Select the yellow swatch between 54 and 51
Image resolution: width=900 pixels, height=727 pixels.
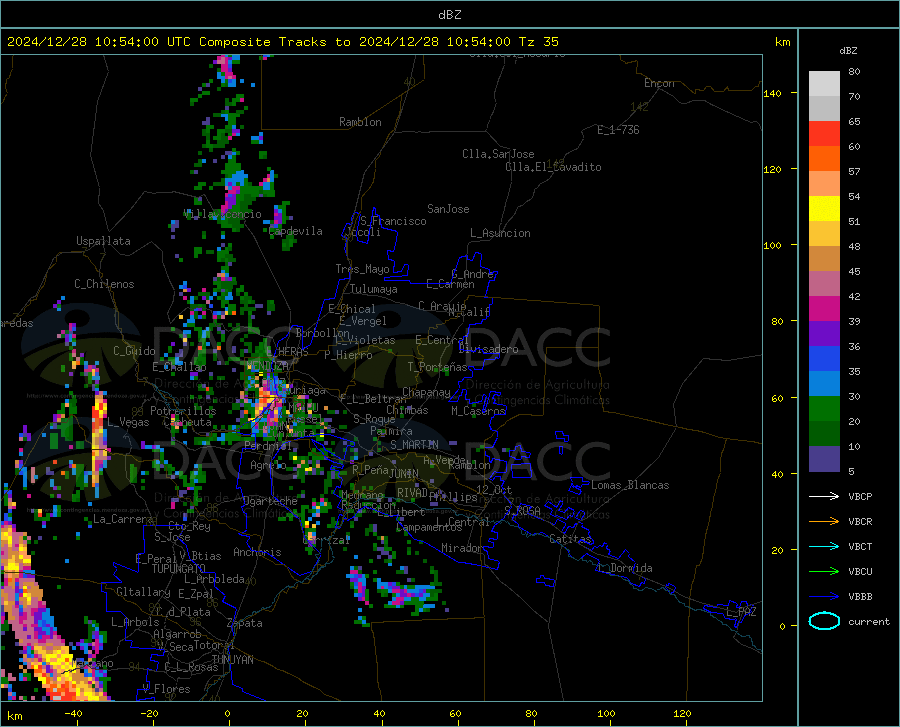[824, 209]
